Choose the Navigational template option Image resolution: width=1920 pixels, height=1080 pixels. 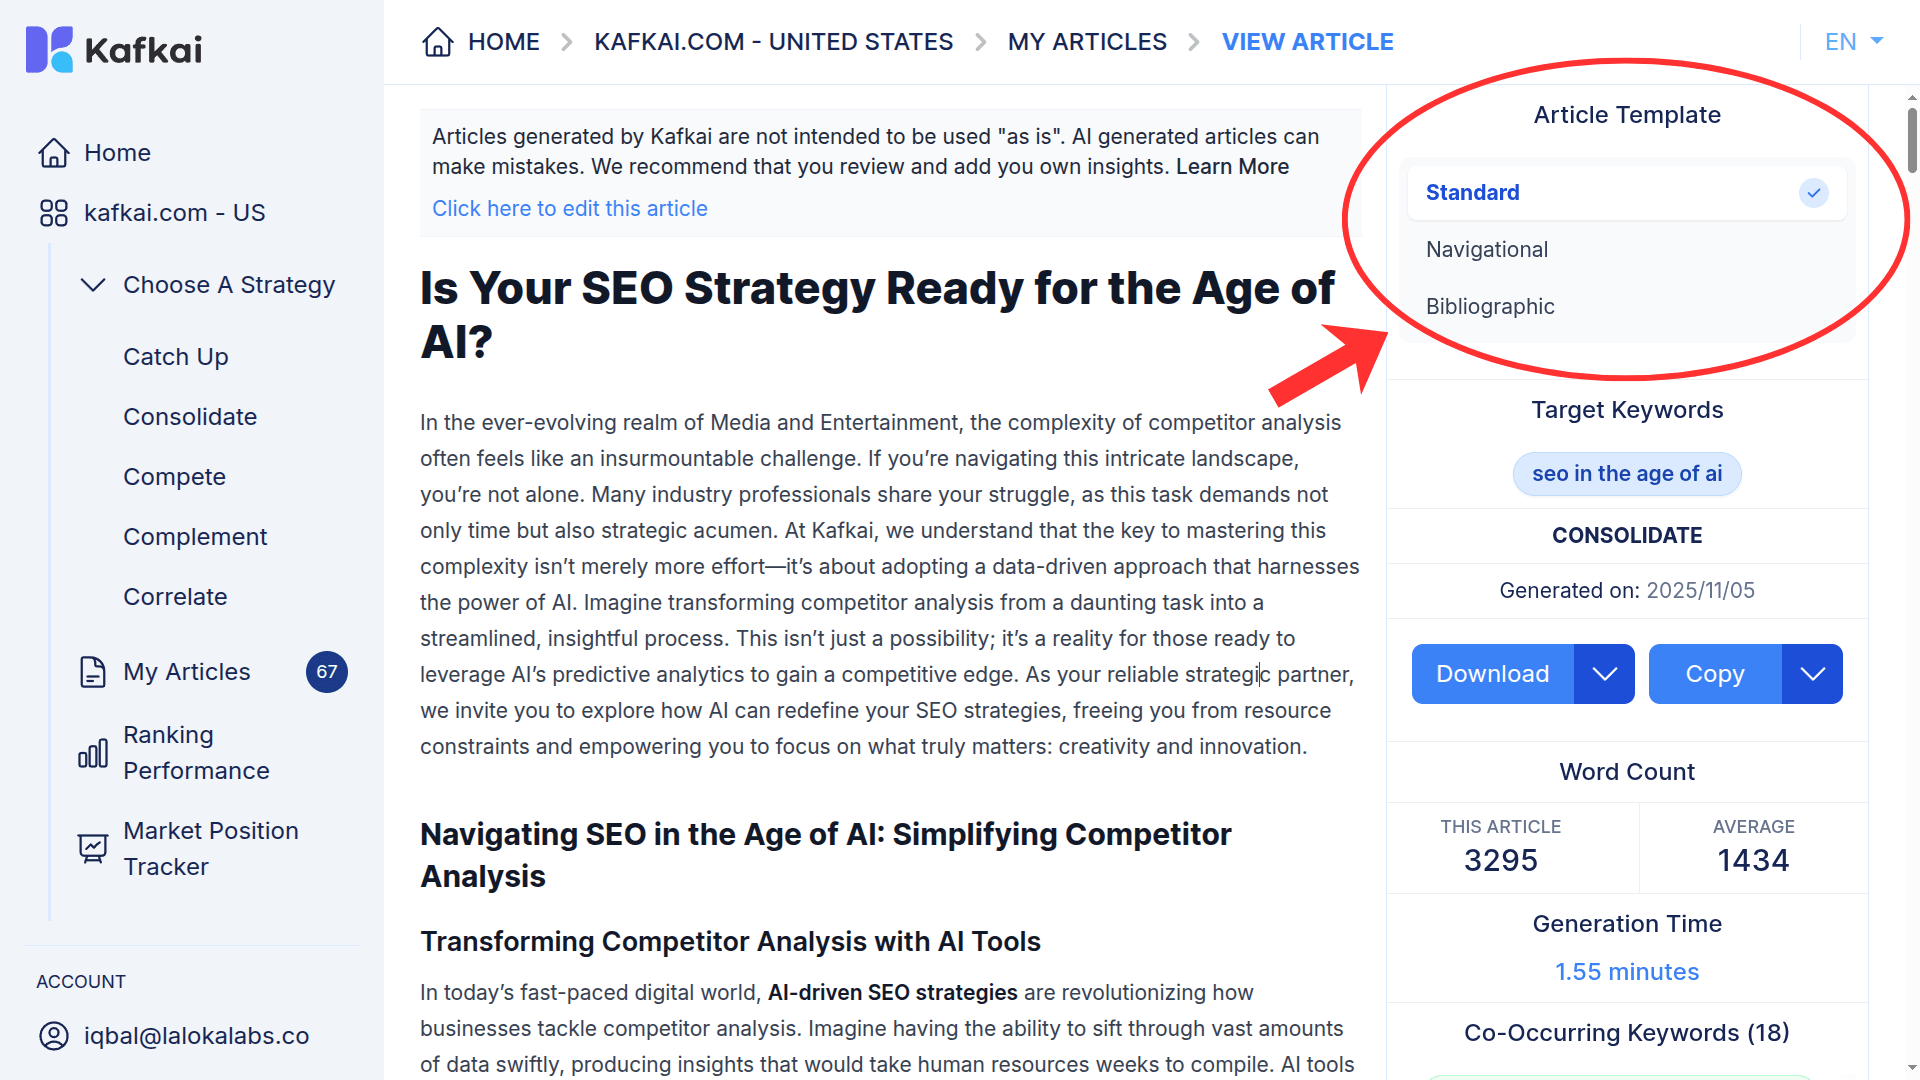tap(1487, 249)
